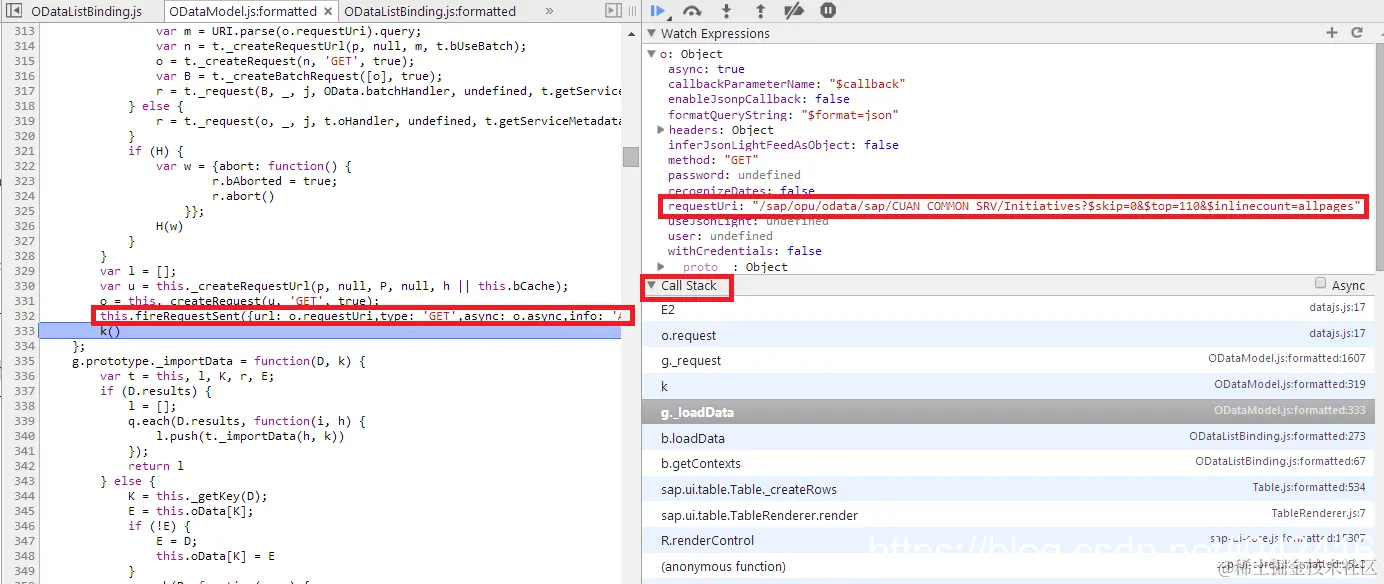Step over next function call
This screenshot has height=584, width=1384.
click(x=692, y=11)
